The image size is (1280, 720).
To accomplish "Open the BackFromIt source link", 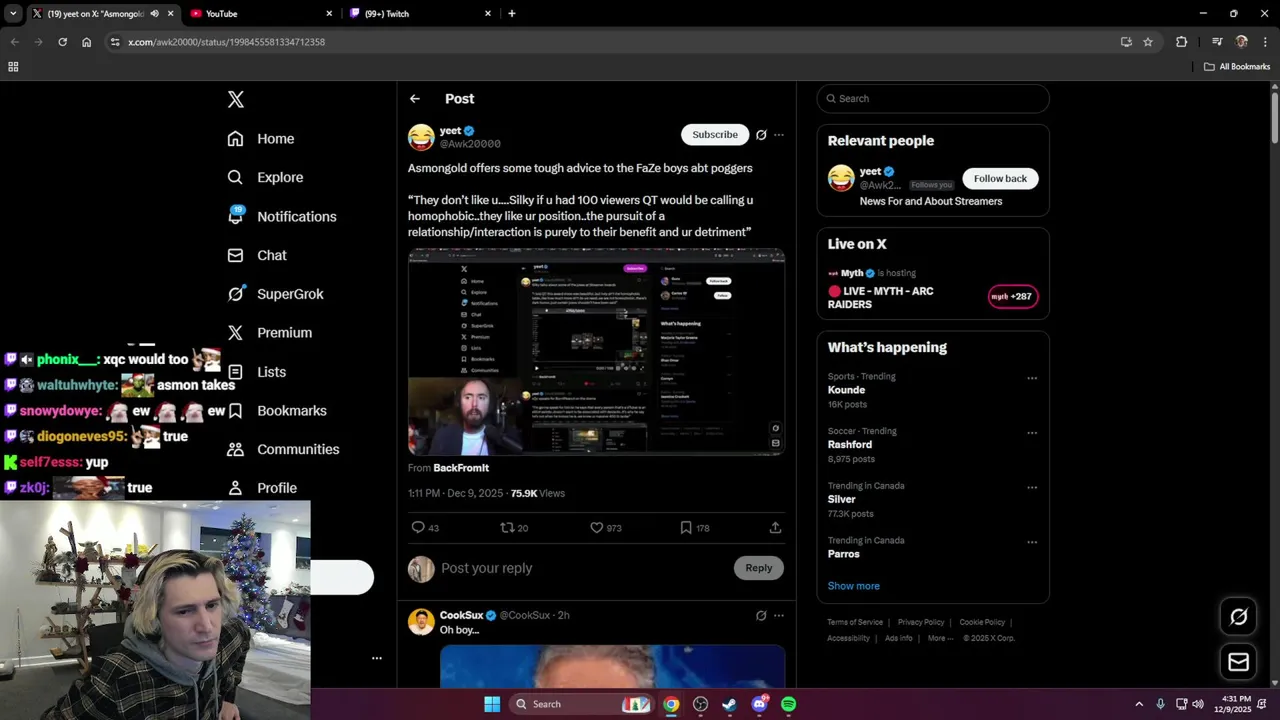I will (x=461, y=468).
